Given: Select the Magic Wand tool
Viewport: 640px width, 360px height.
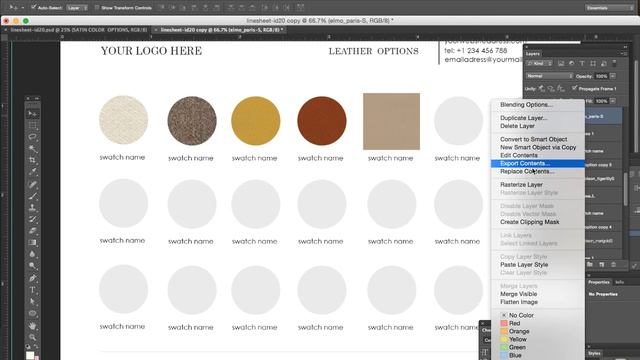Looking at the screenshot, I should (33, 149).
